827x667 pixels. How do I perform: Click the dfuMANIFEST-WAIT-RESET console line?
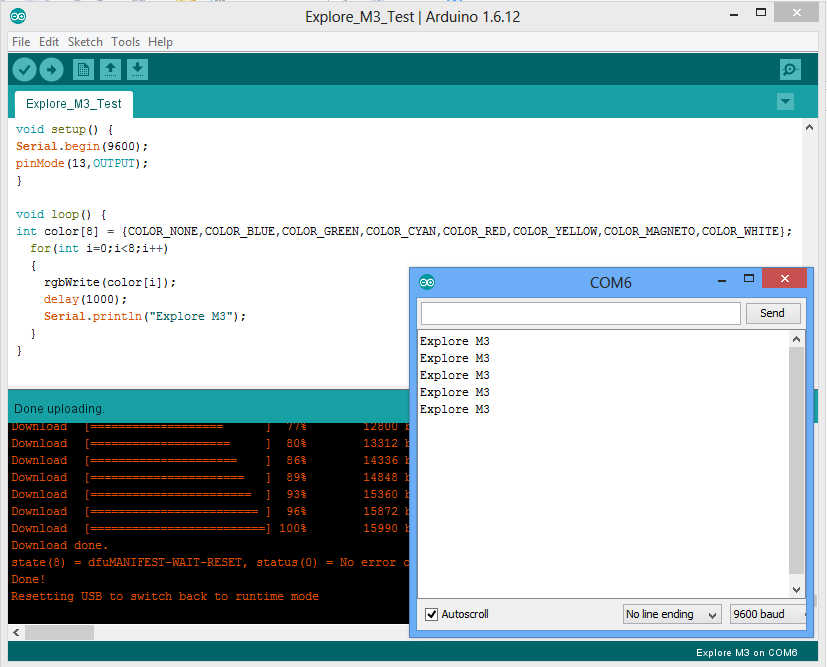210,563
